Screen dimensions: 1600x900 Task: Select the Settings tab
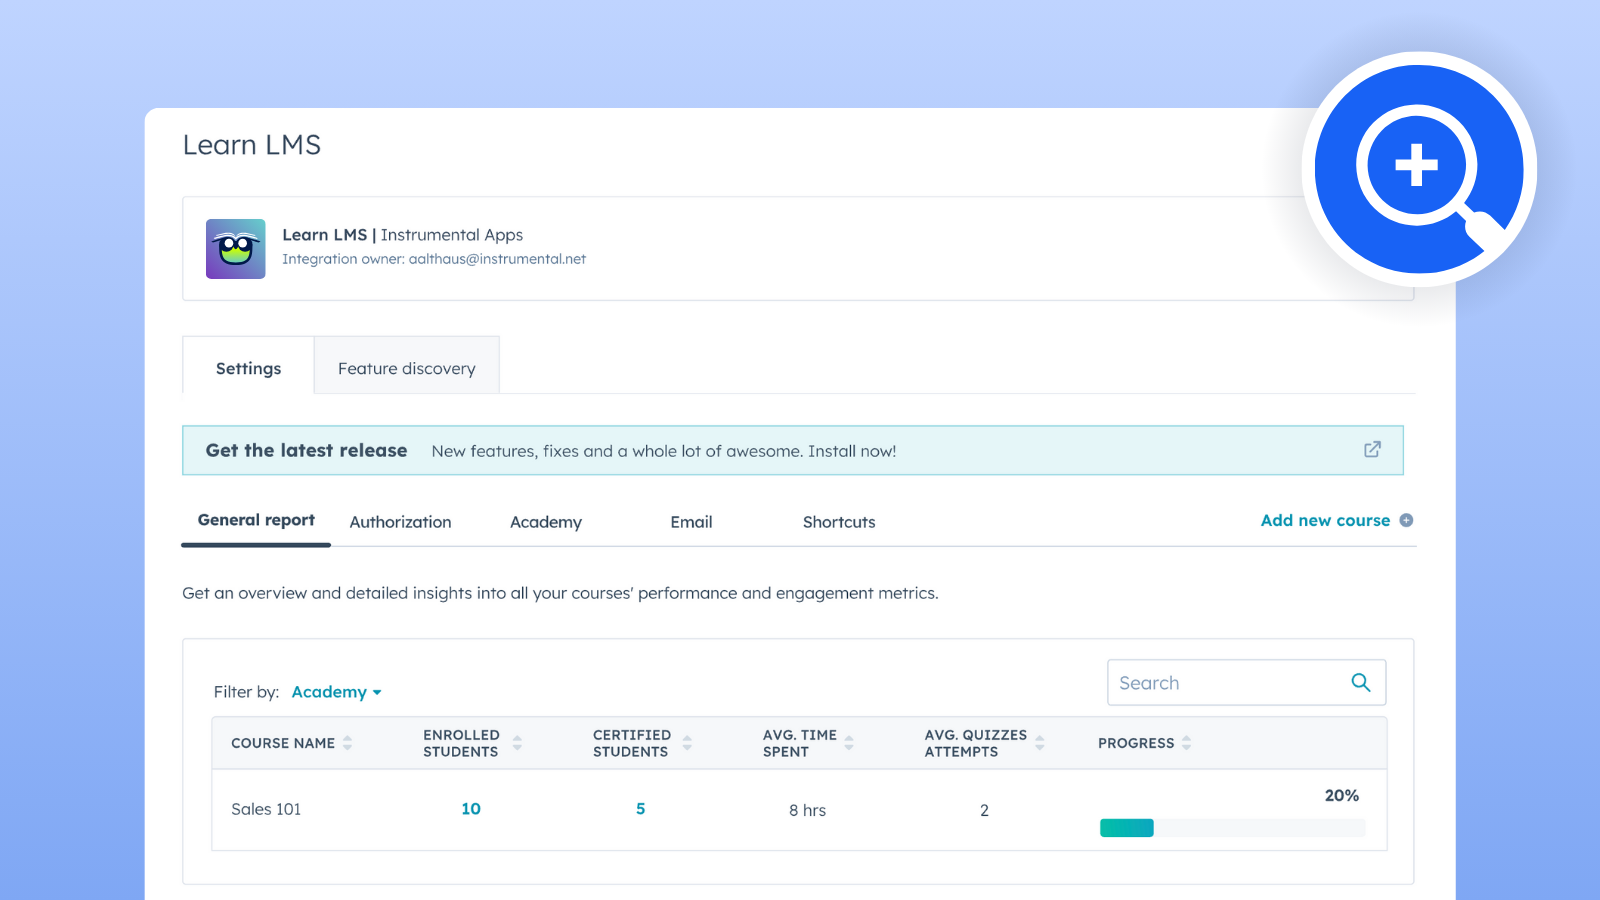[248, 368]
